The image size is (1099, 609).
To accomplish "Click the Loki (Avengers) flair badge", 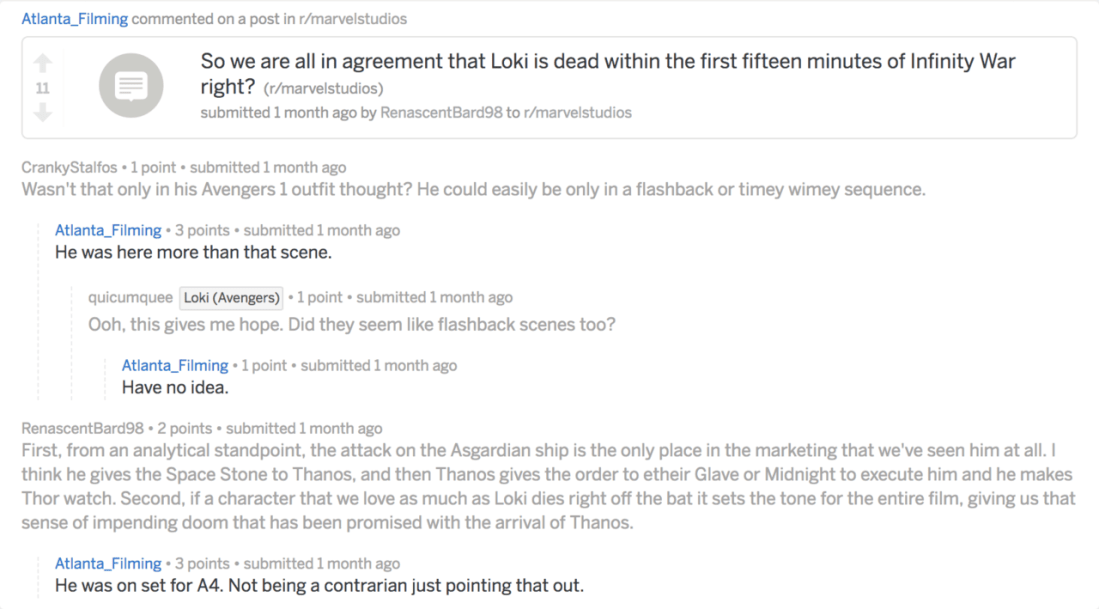I will pyautogui.click(x=231, y=297).
